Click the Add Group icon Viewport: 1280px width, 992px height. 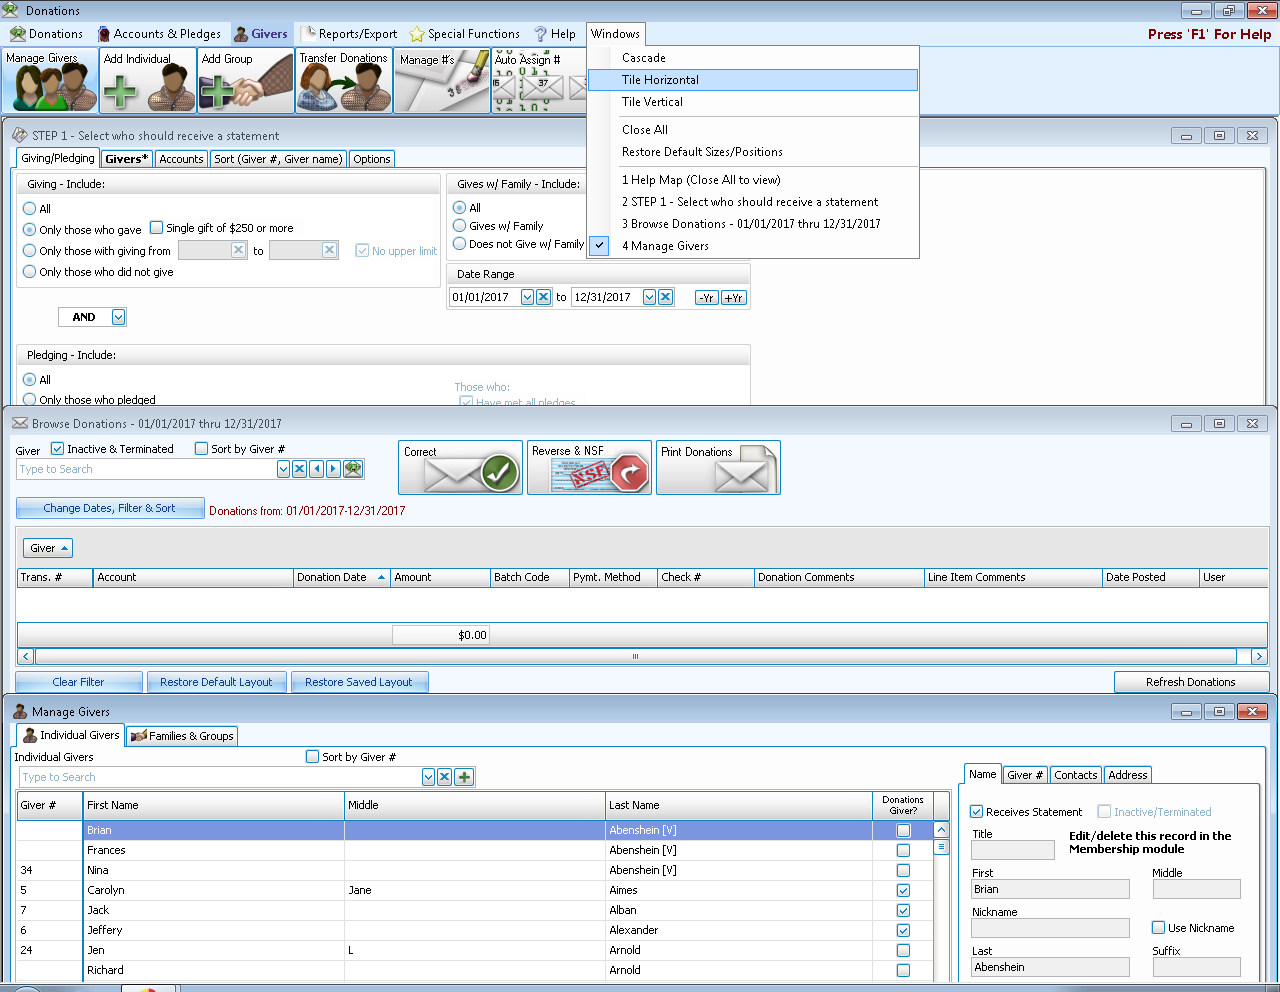coord(245,81)
